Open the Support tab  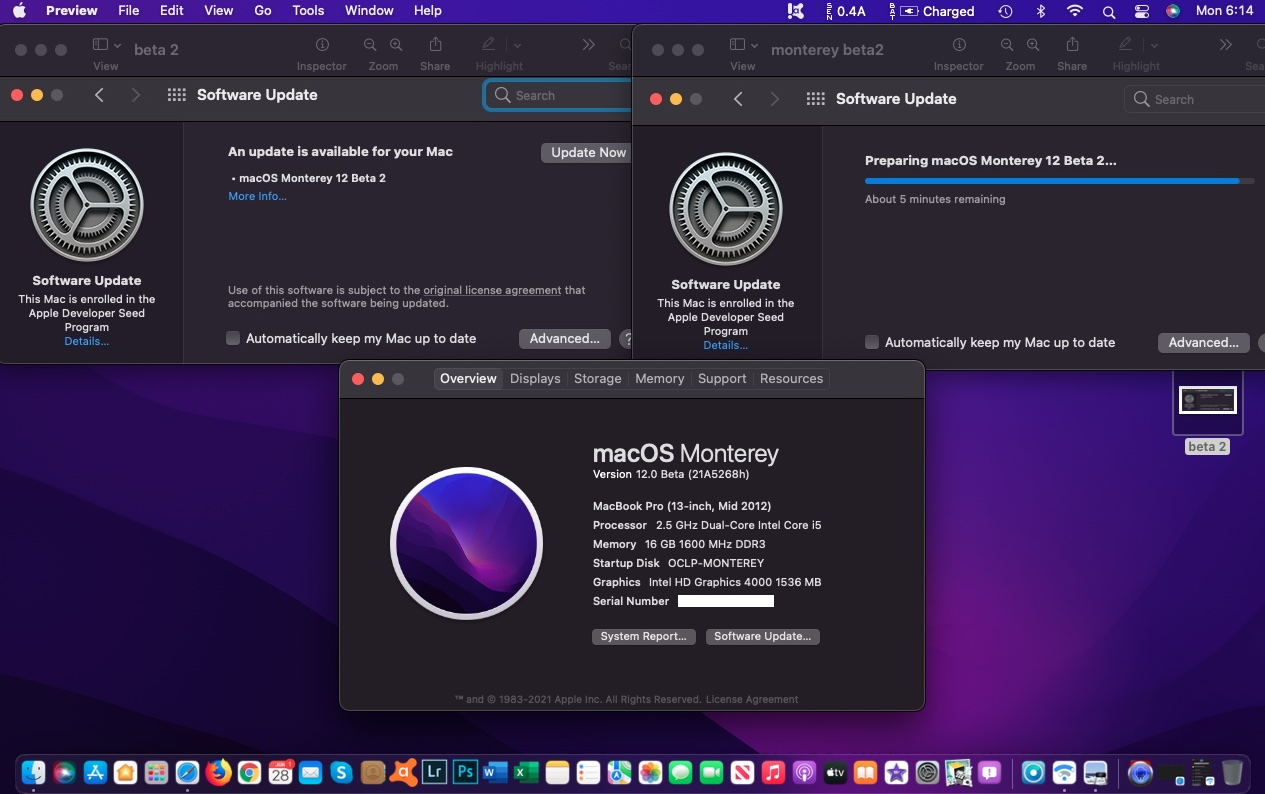(722, 379)
